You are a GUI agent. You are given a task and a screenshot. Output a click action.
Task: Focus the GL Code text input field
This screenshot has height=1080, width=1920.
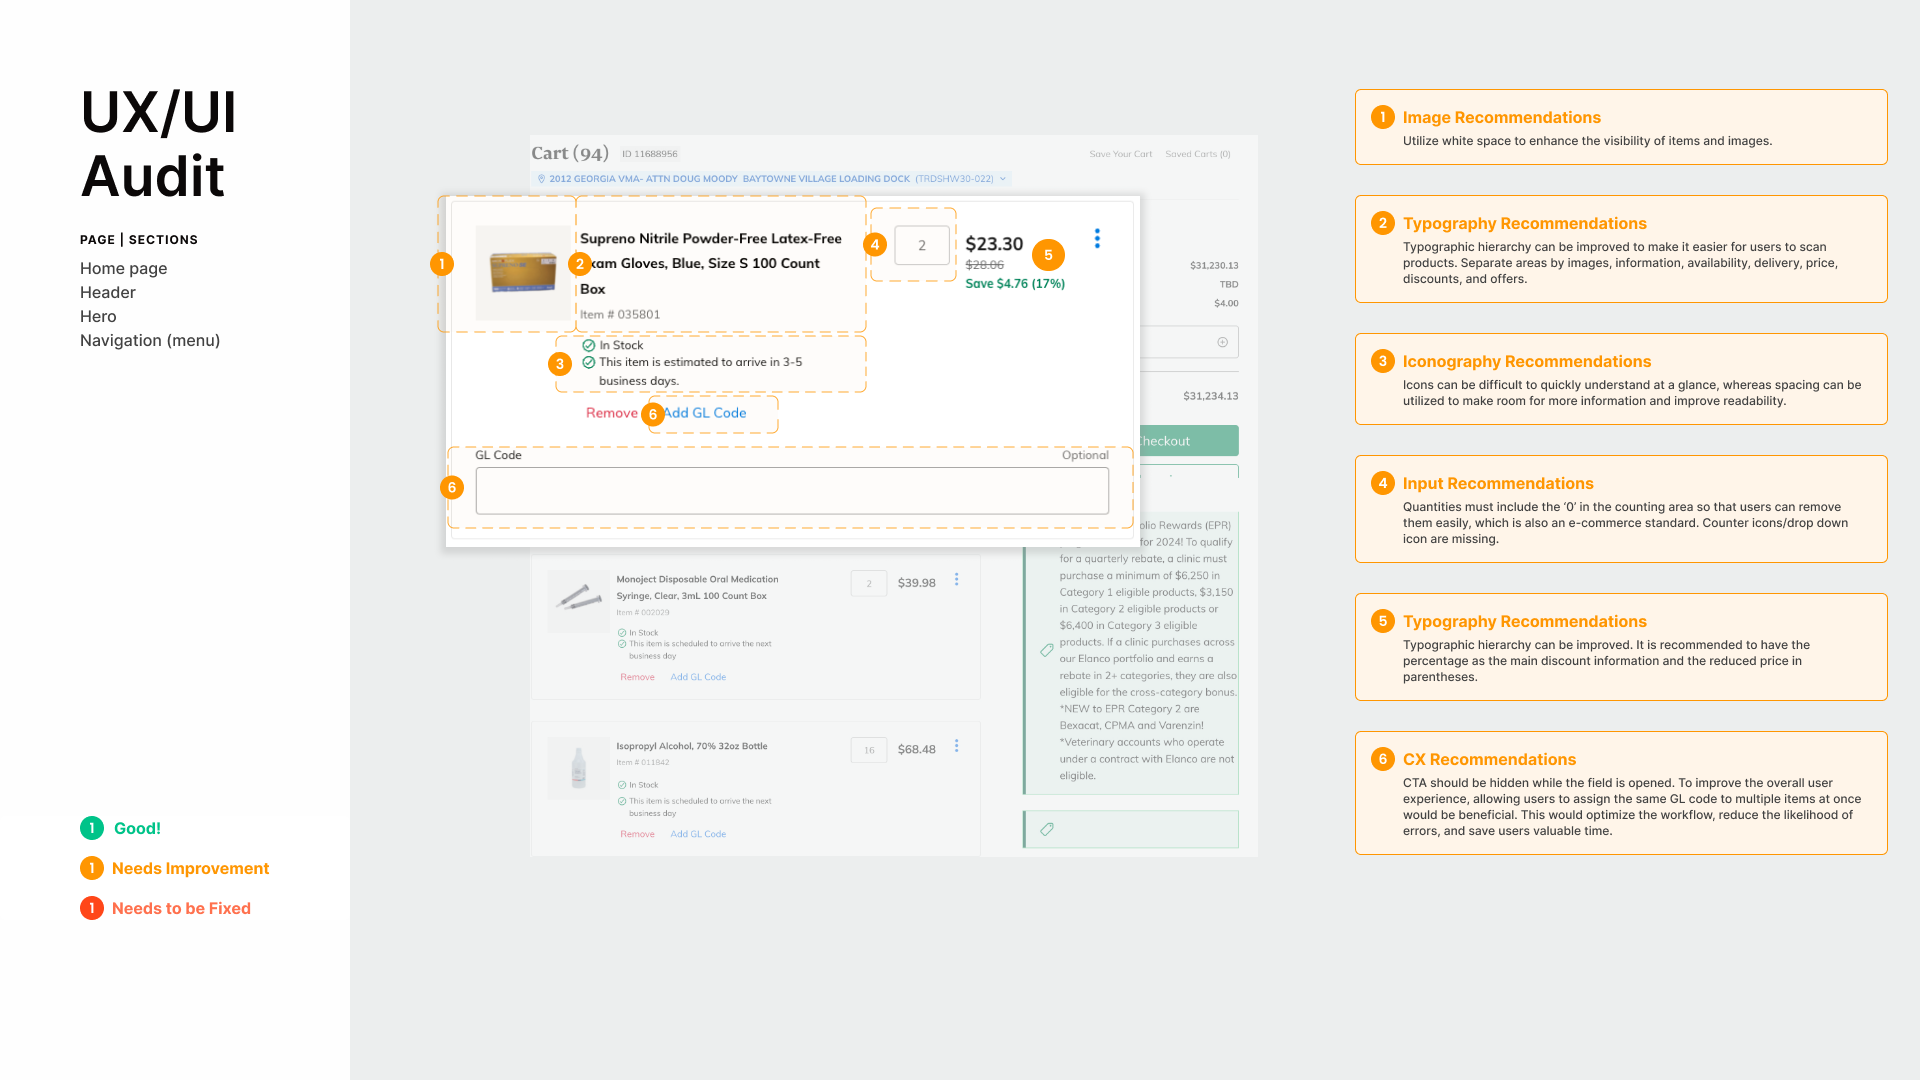(x=792, y=491)
